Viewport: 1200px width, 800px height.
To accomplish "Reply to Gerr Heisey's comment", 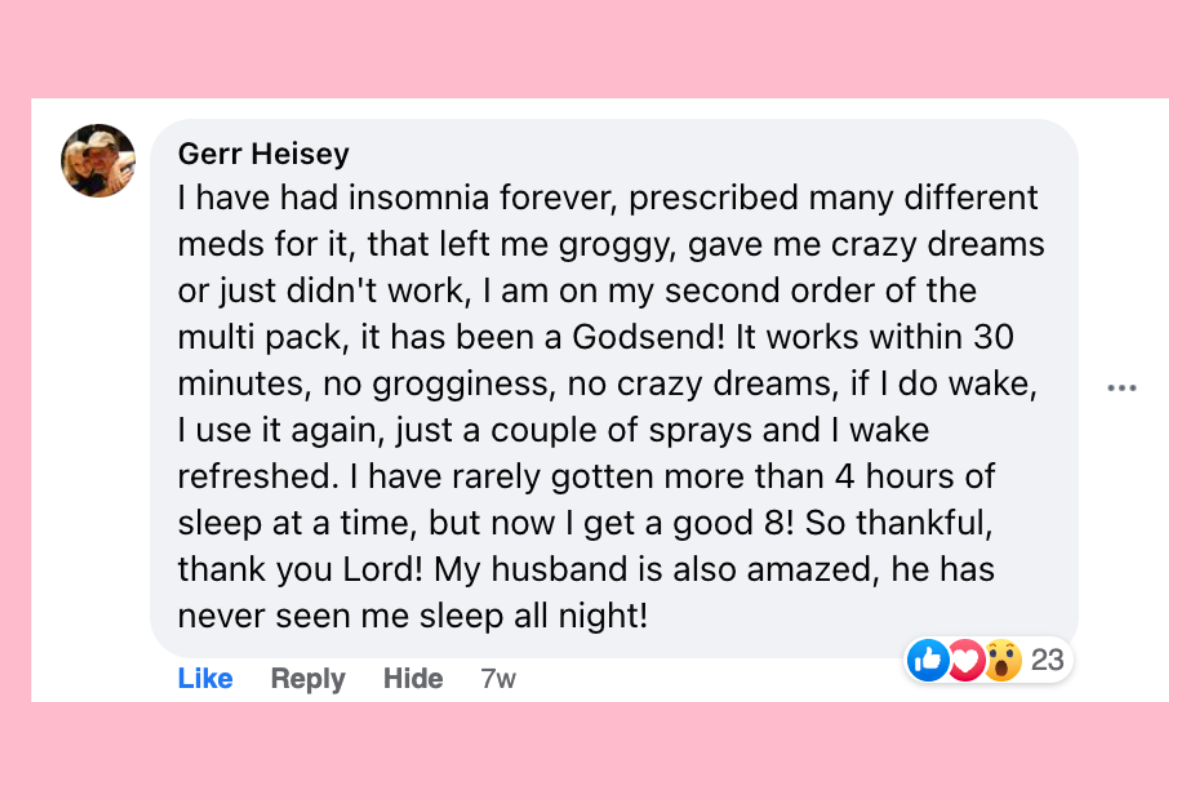I will click(308, 679).
